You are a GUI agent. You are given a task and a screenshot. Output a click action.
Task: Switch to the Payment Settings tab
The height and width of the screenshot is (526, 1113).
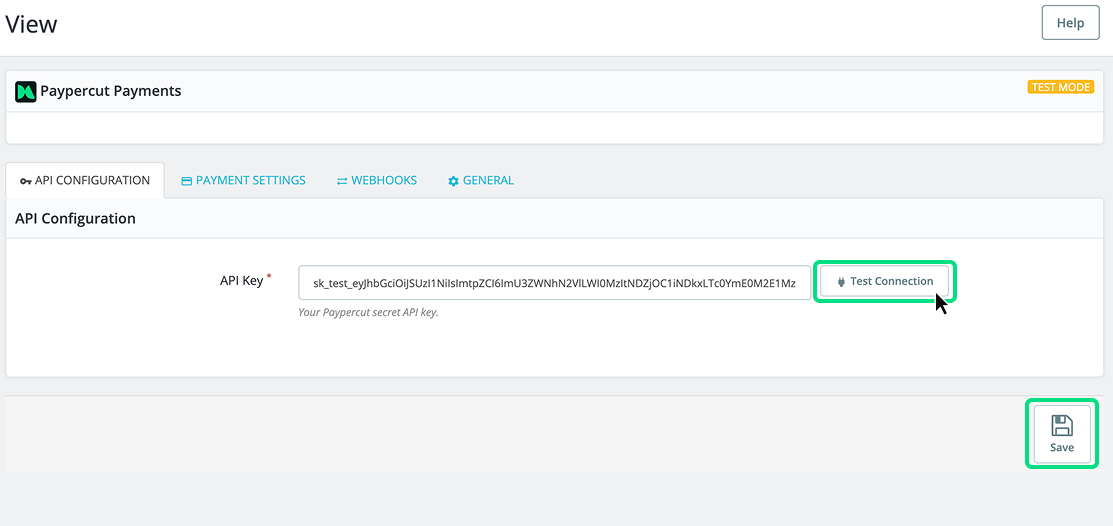click(243, 180)
